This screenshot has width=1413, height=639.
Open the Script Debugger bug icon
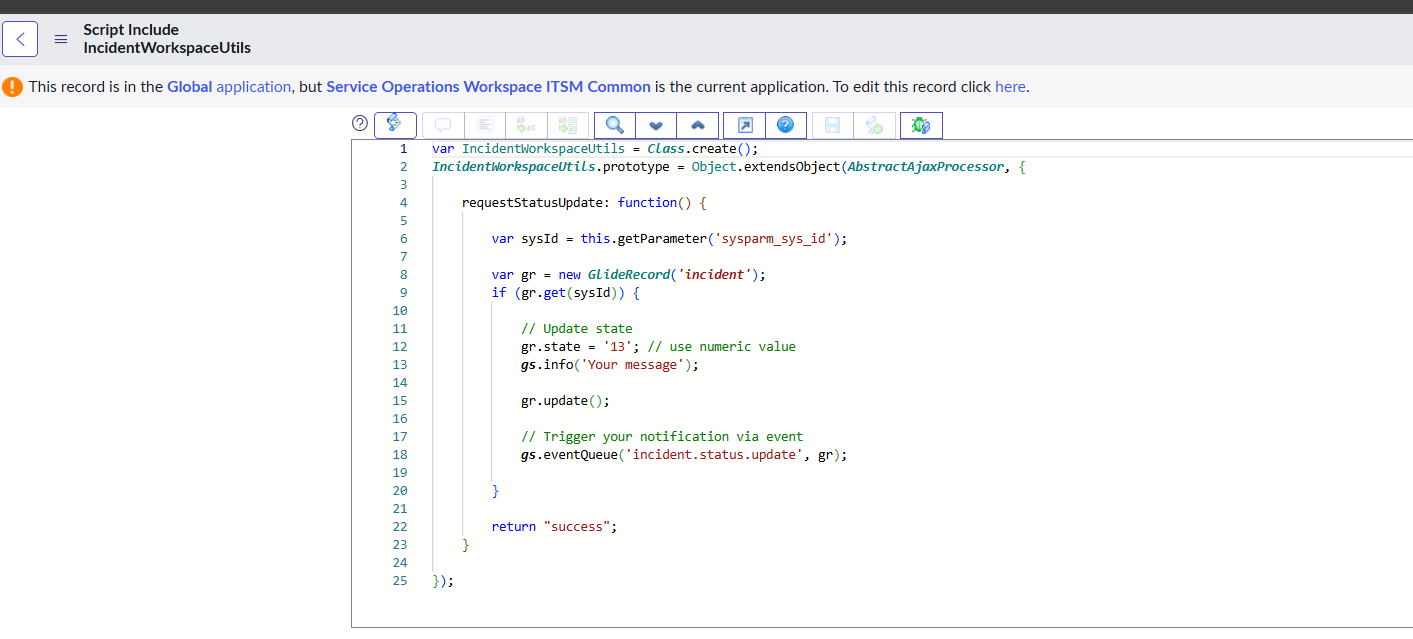pos(921,125)
